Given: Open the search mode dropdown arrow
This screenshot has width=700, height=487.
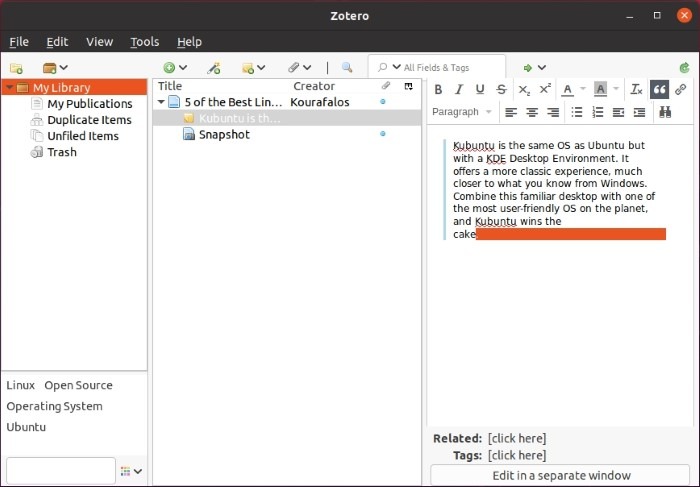Looking at the screenshot, I should [x=396, y=67].
